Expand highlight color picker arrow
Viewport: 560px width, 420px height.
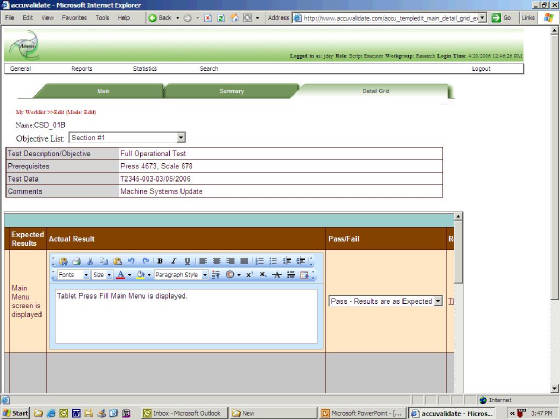[149, 275]
